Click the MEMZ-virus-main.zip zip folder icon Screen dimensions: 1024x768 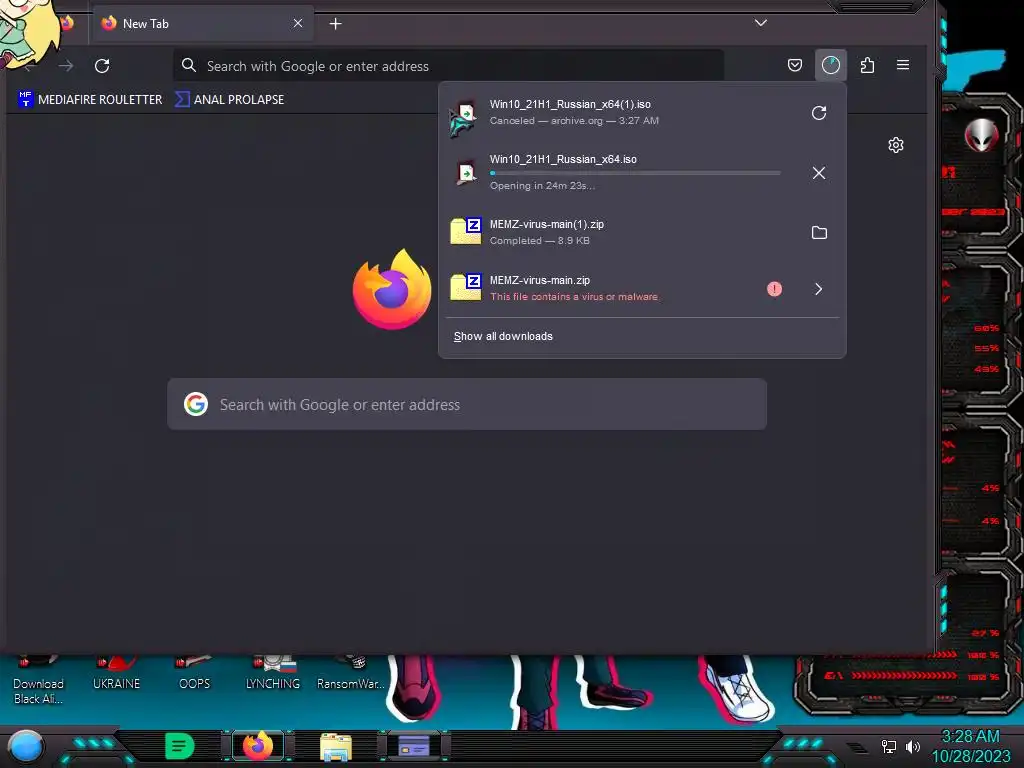[x=466, y=287]
